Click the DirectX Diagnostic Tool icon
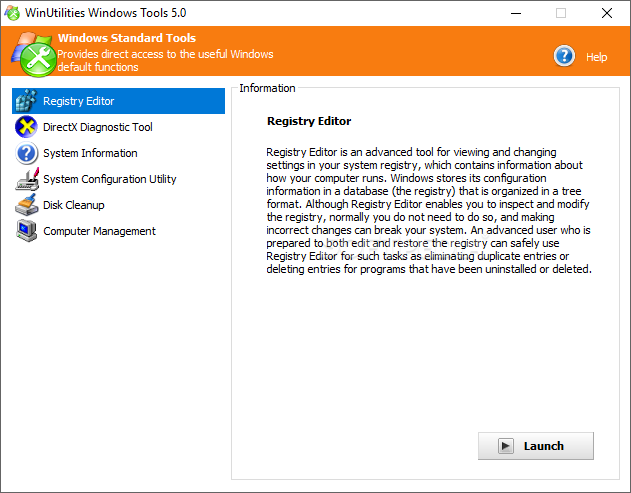 [x=26, y=127]
